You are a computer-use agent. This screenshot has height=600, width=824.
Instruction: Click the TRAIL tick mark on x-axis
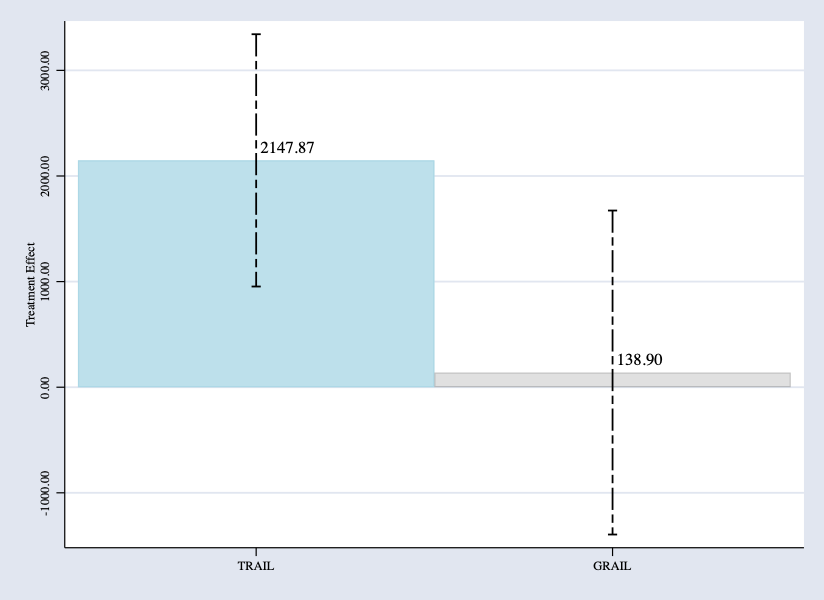coord(256,550)
